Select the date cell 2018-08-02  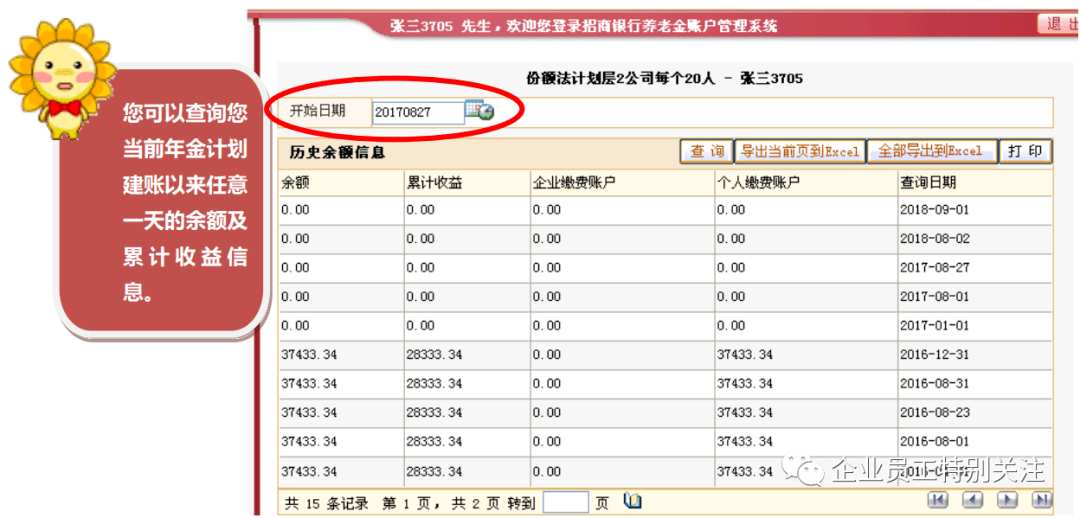(x=934, y=239)
